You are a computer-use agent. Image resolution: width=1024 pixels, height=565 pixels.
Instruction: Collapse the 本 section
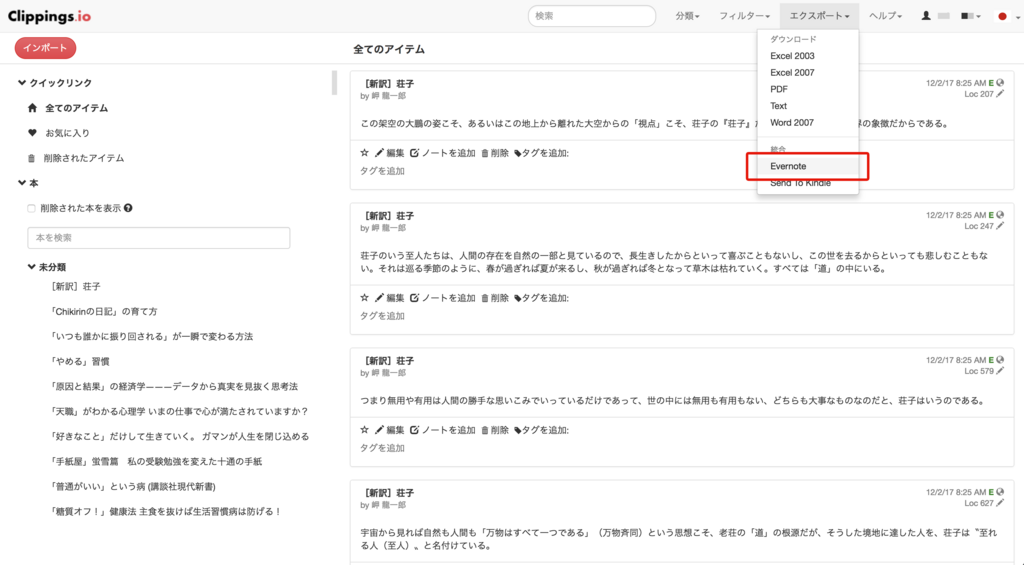tap(28, 183)
